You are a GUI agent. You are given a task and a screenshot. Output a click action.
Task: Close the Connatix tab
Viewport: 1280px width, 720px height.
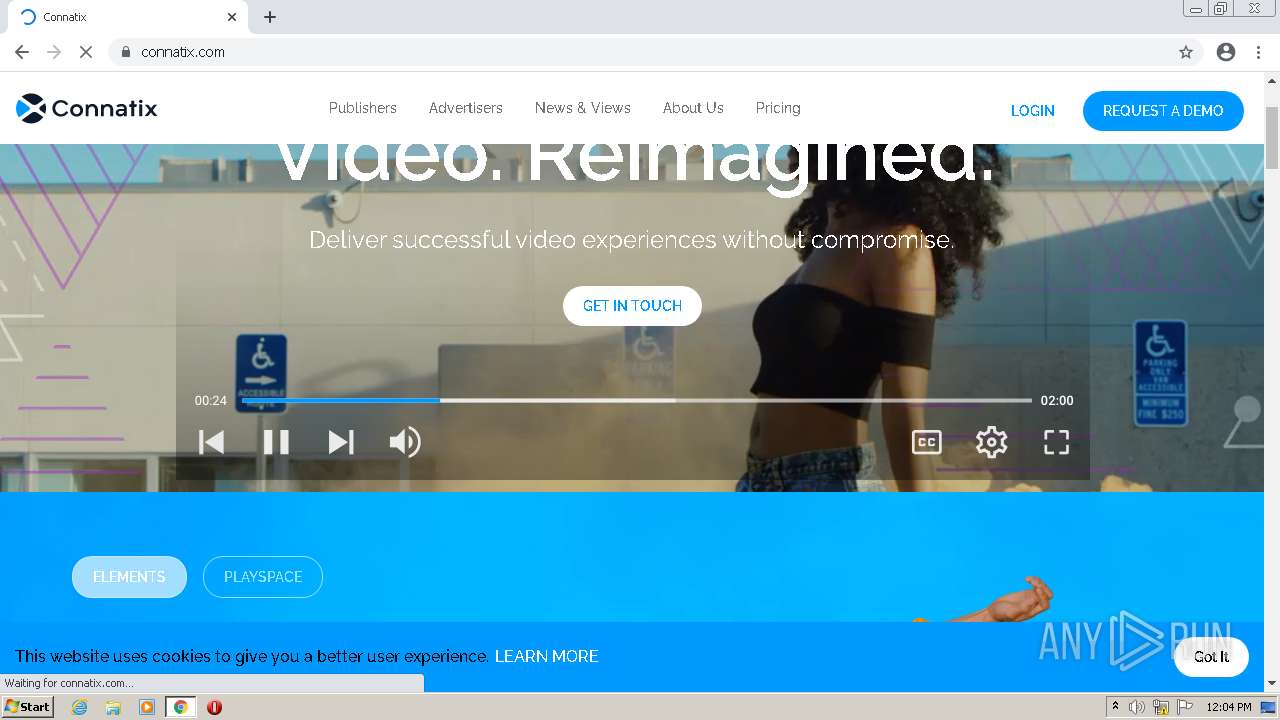[232, 17]
